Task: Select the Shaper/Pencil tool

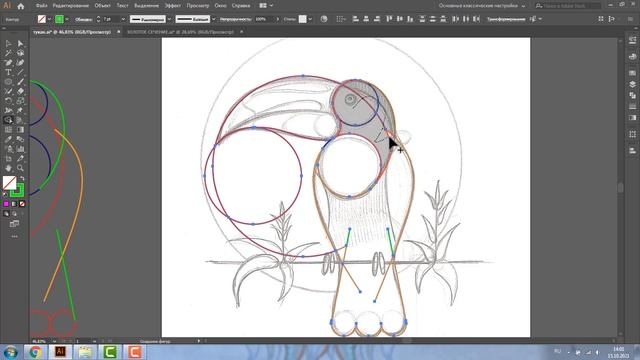Action: point(8,91)
